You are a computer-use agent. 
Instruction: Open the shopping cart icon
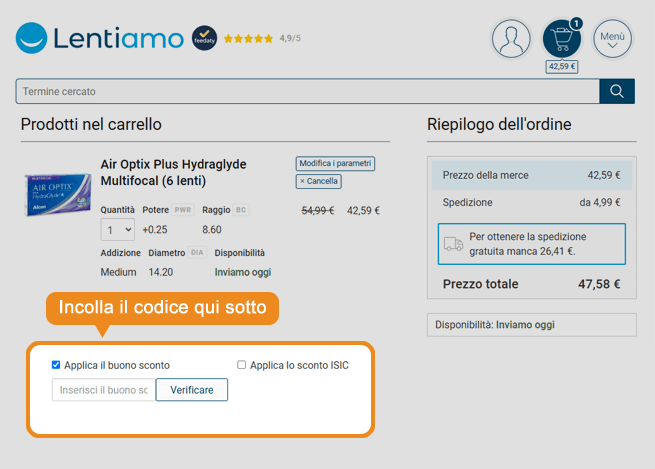(562, 39)
